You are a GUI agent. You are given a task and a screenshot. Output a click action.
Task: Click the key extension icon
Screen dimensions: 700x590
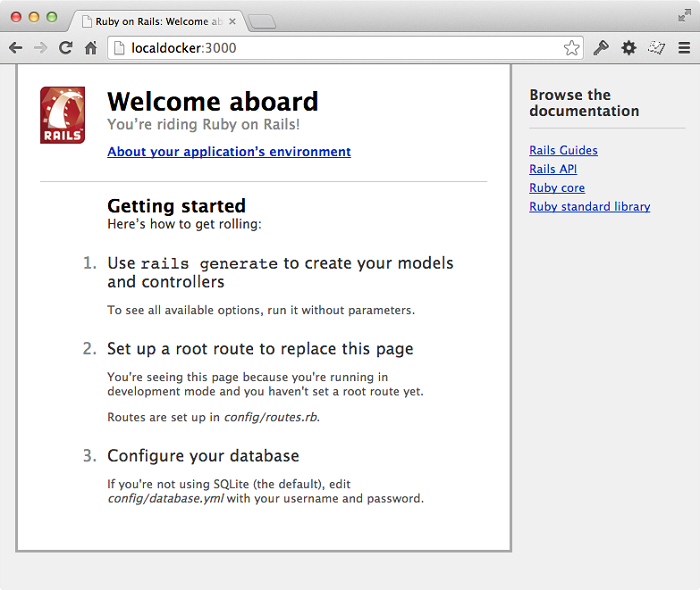[x=601, y=47]
